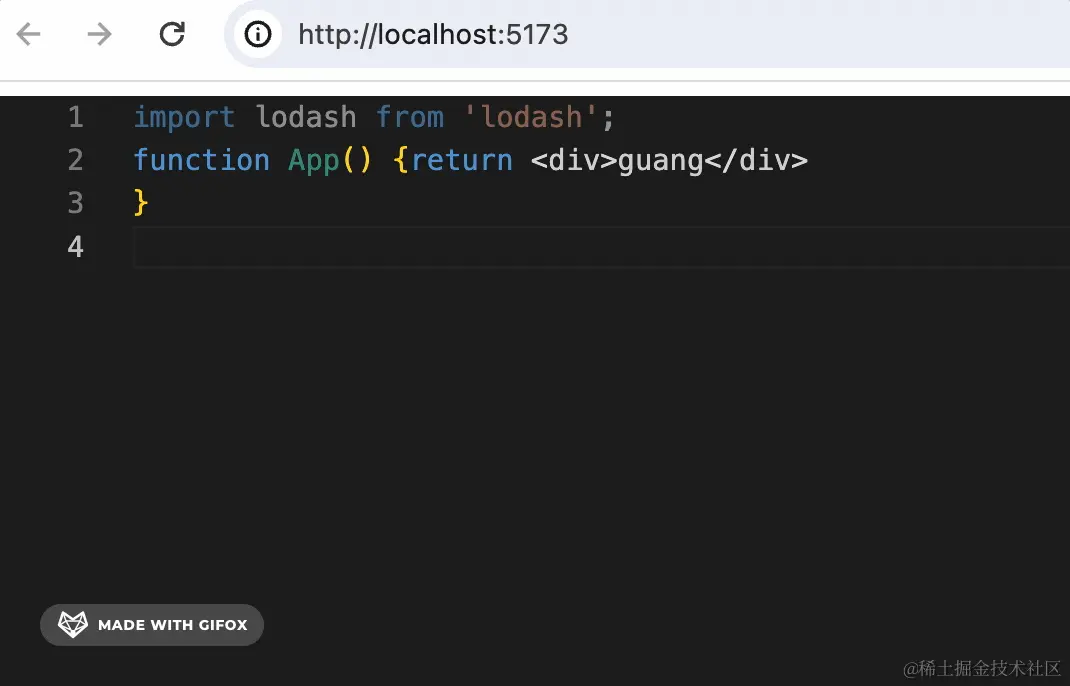1070x686 pixels.
Task: Click the identifier 'lodash' after import
Action: (x=306, y=117)
